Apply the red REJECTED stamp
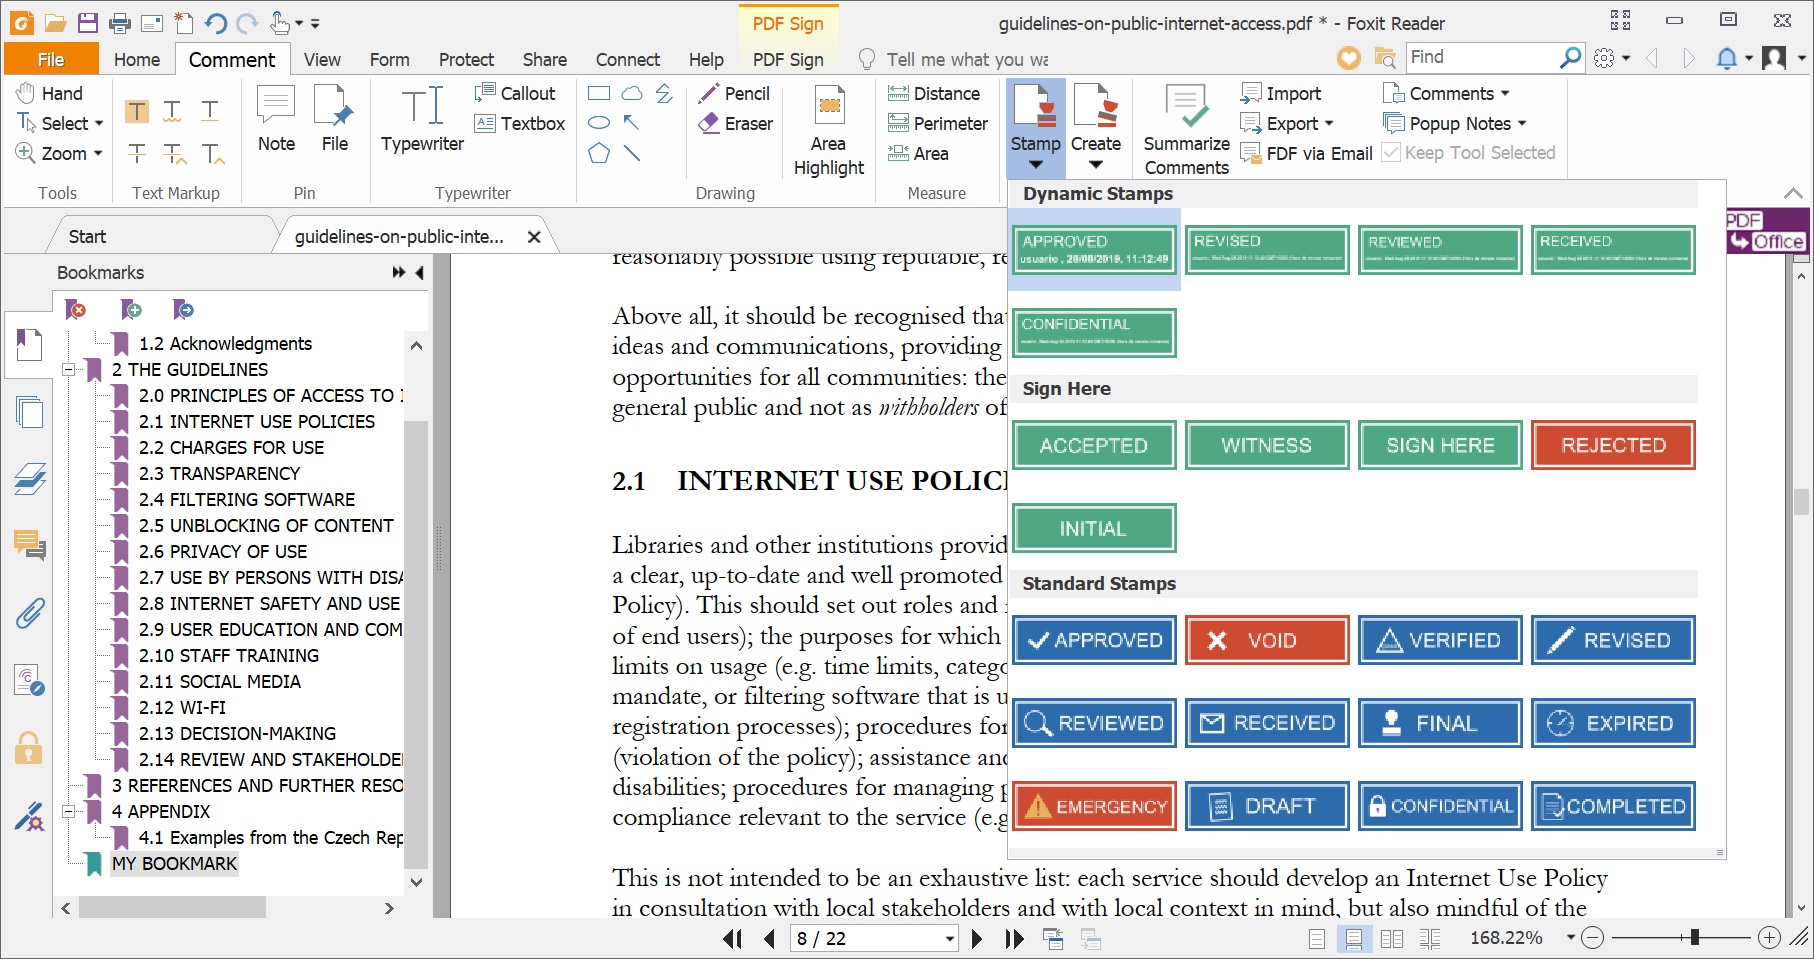 point(1613,445)
